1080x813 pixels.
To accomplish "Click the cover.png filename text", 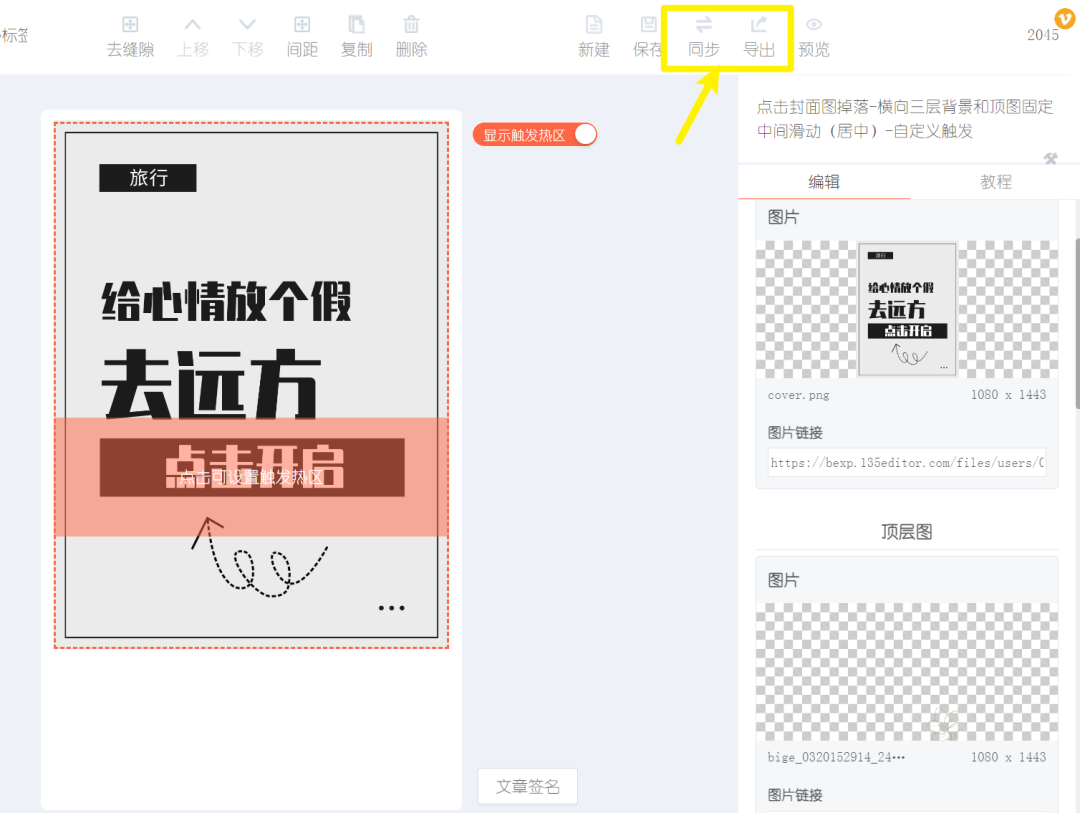I will click(x=798, y=395).
